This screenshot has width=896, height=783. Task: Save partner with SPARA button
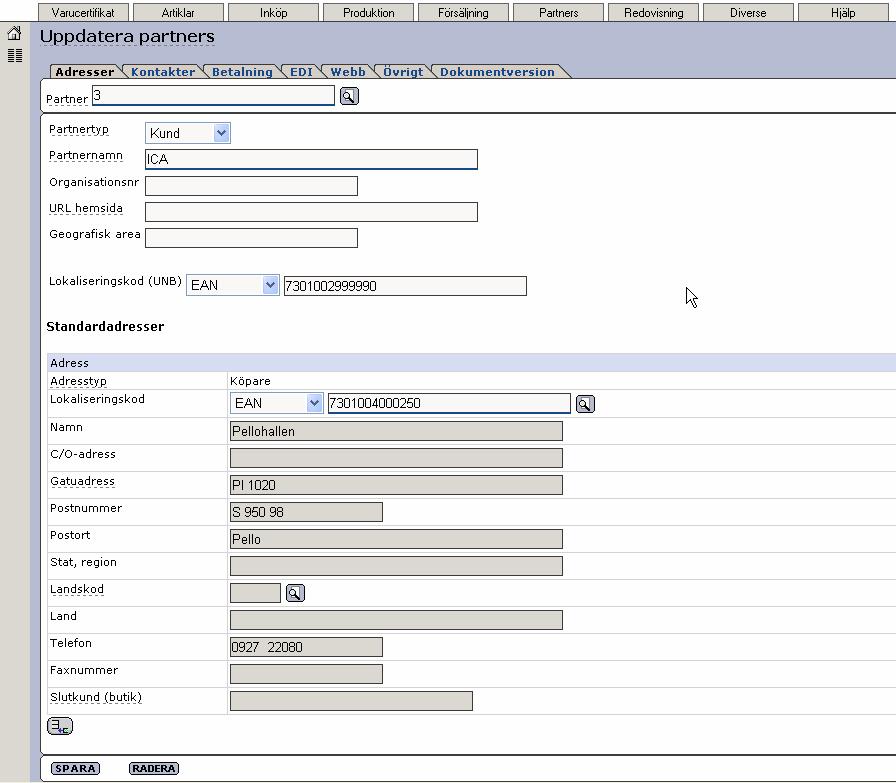pos(75,769)
